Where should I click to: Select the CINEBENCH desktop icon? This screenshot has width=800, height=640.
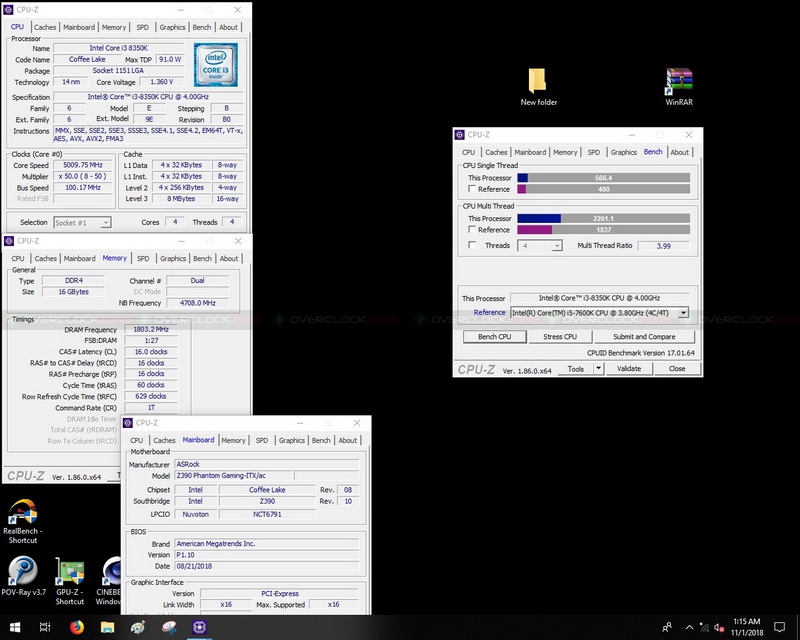click(x=109, y=581)
